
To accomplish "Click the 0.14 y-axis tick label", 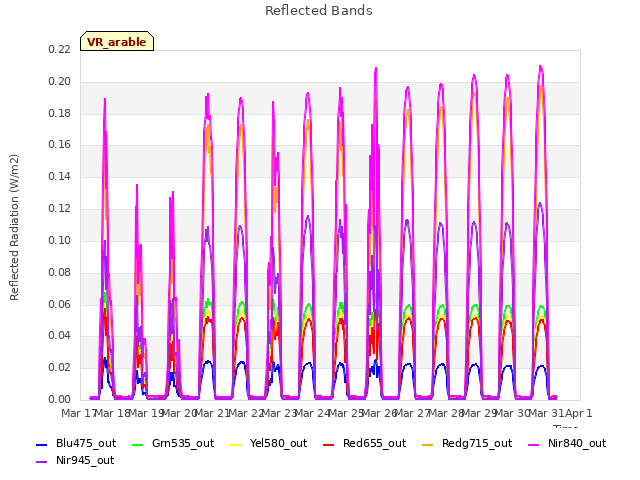I will tap(59, 176).
